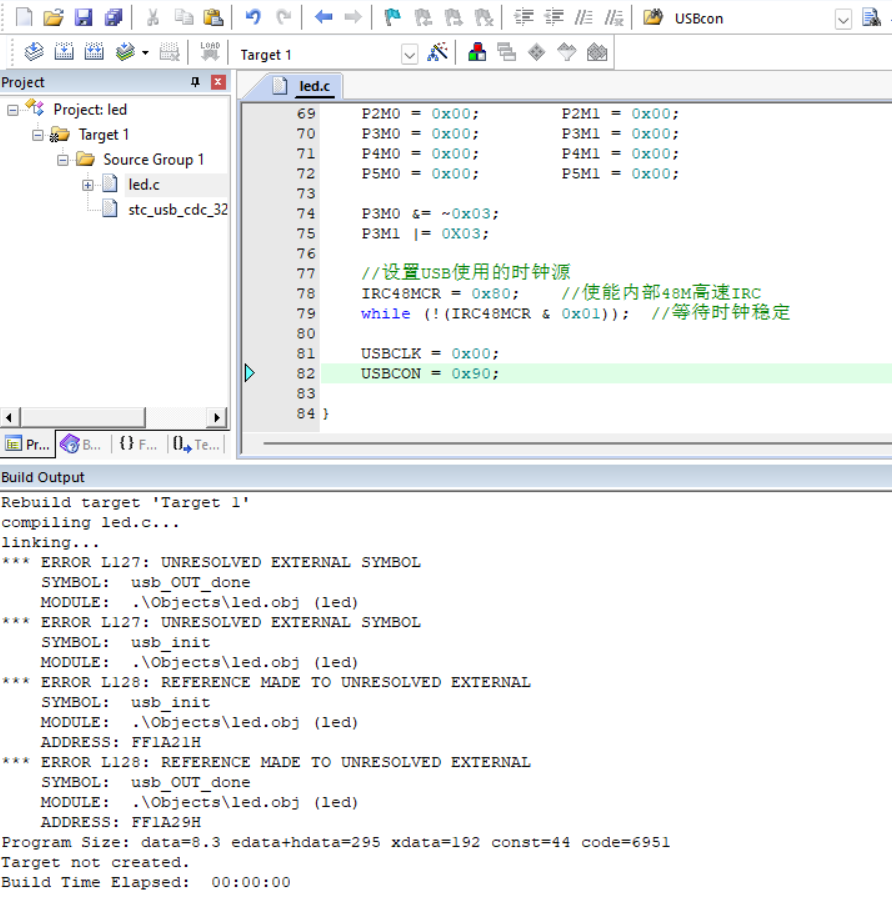Screen dimensions: 892x915
Task: Collapse the Source Group 1 folder
Action: coord(62,160)
